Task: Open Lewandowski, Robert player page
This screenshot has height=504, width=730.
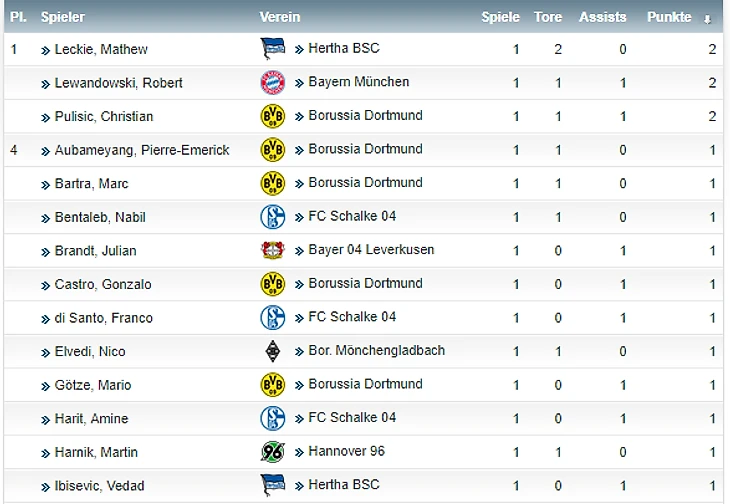Action: coord(118,83)
